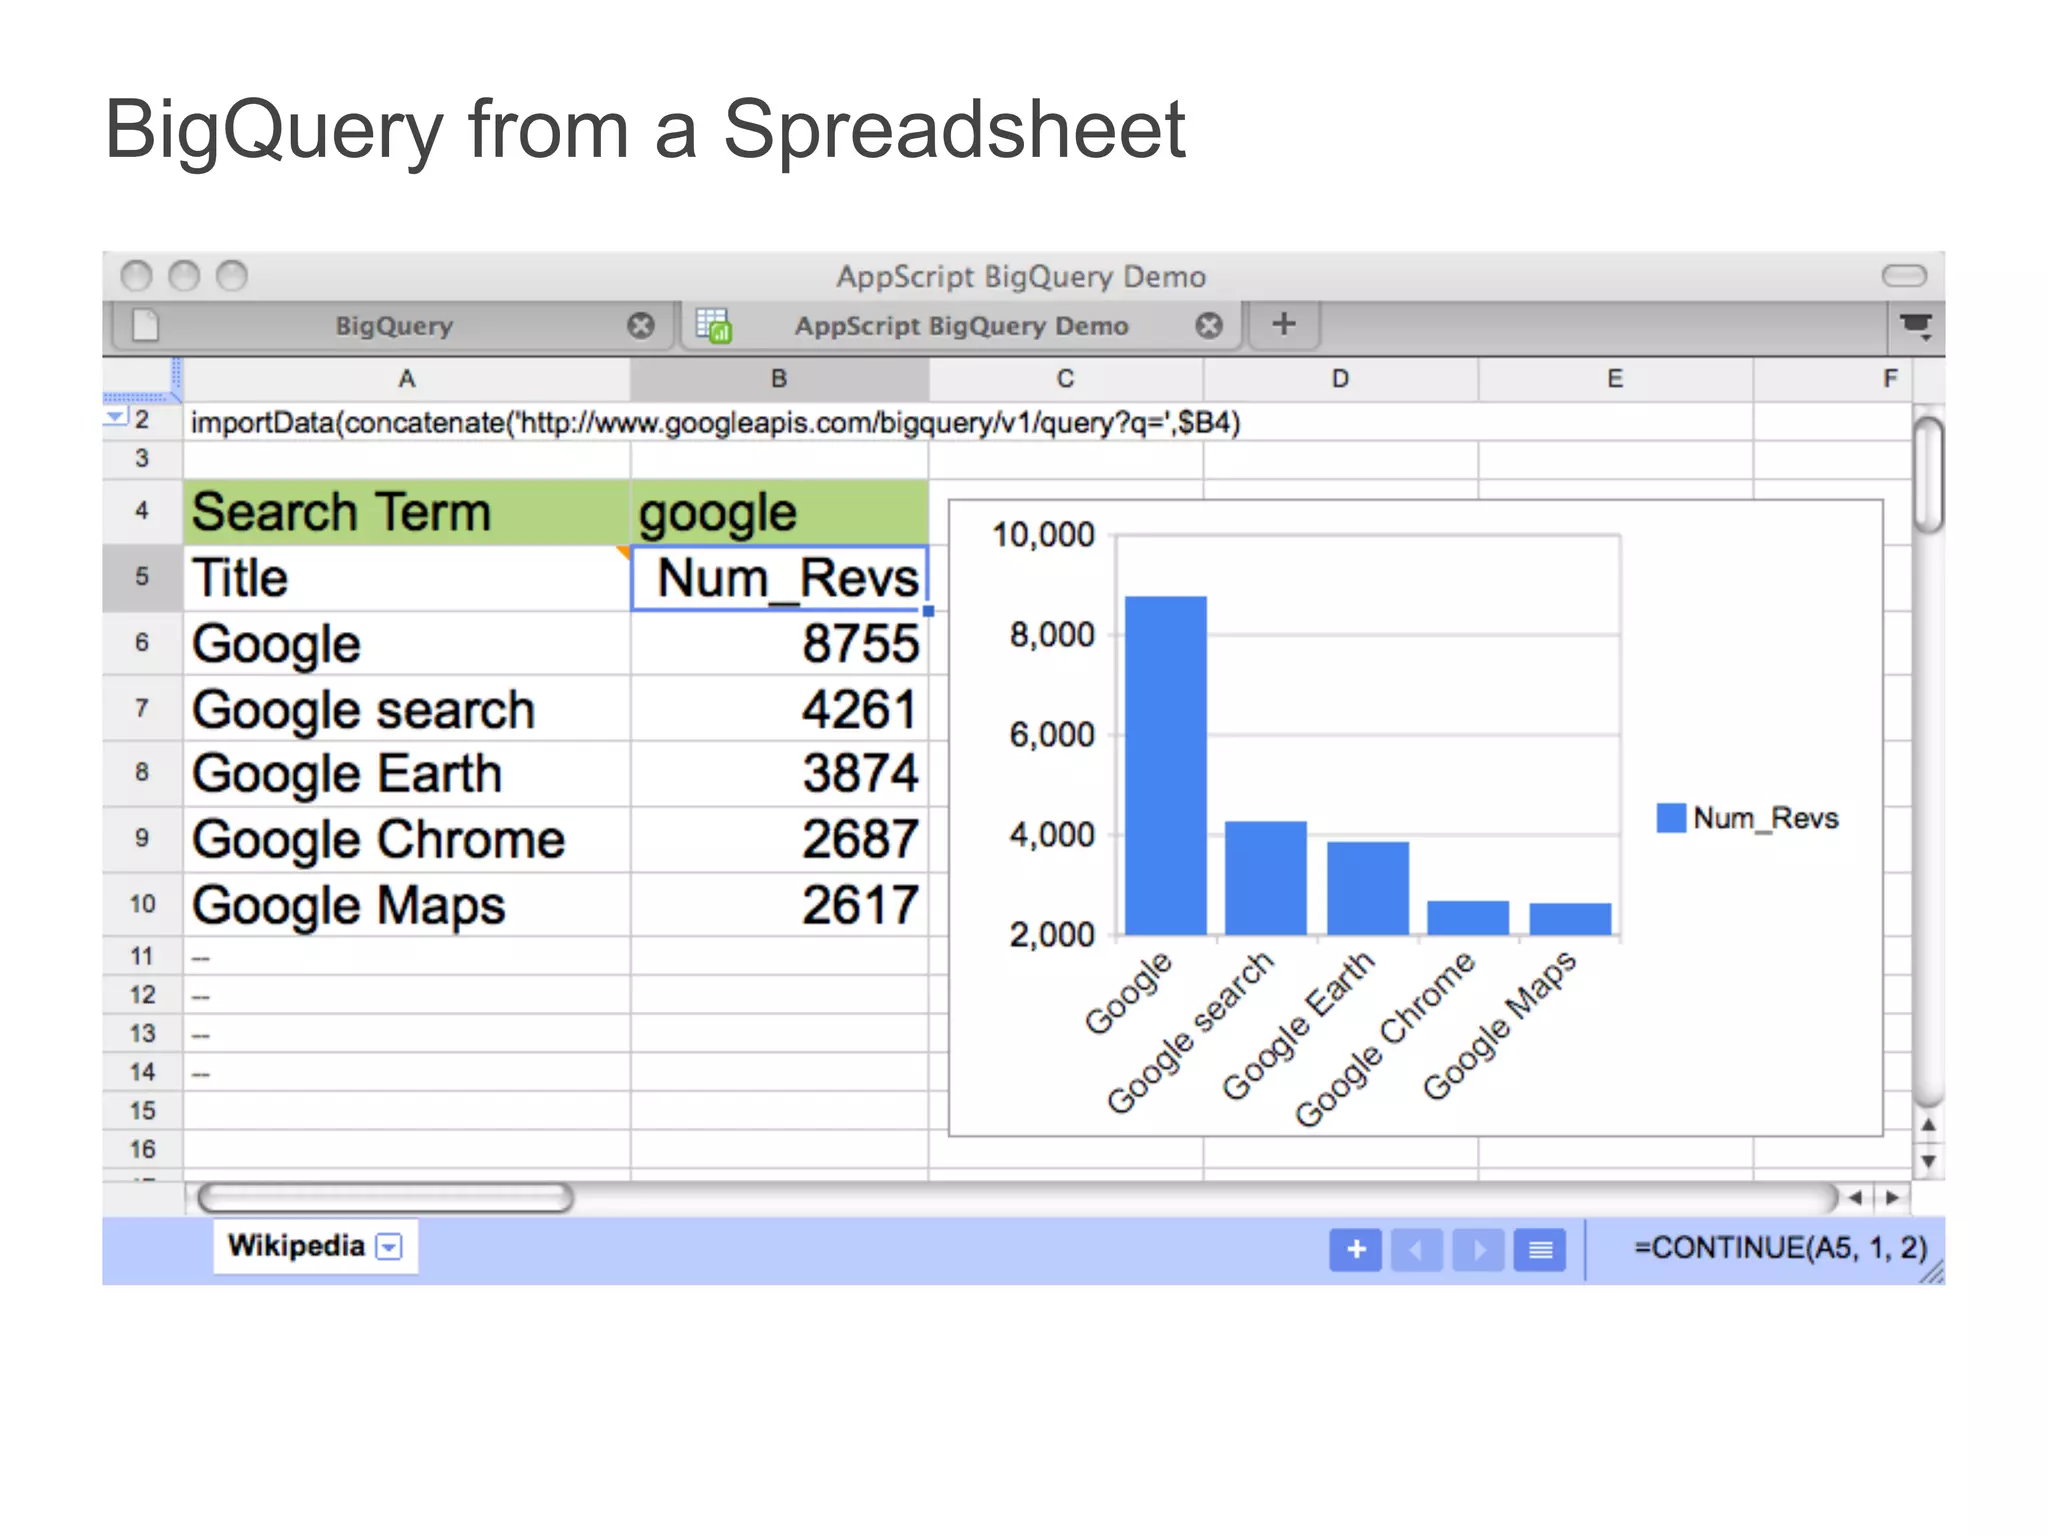The height and width of the screenshot is (1536, 2048).
Task: Open the sheet list icon
Action: pyautogui.click(x=1540, y=1250)
